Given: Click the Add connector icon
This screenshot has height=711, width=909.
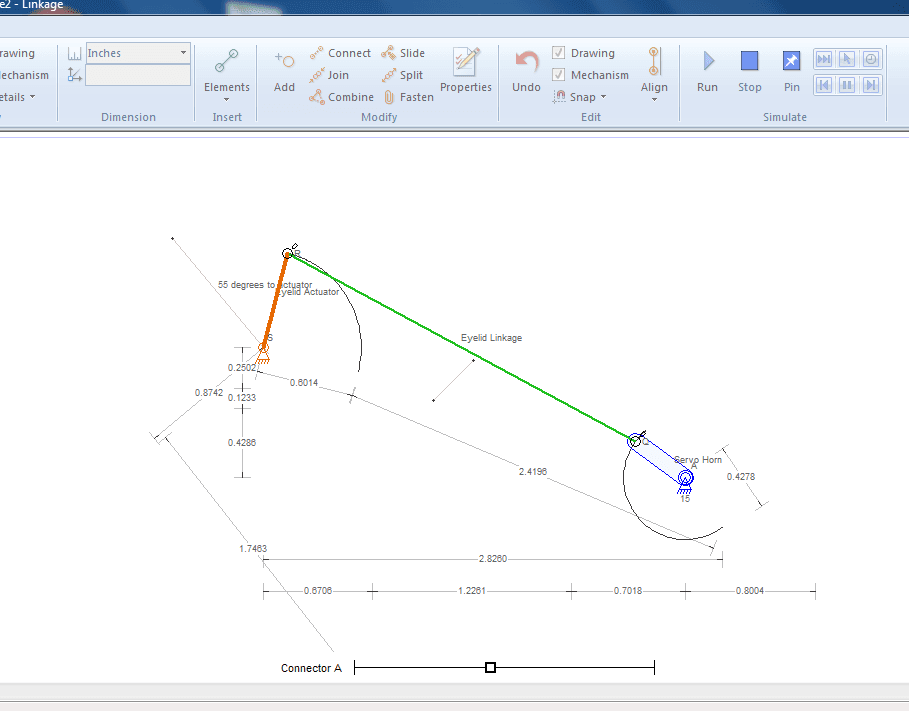Looking at the screenshot, I should 284,62.
